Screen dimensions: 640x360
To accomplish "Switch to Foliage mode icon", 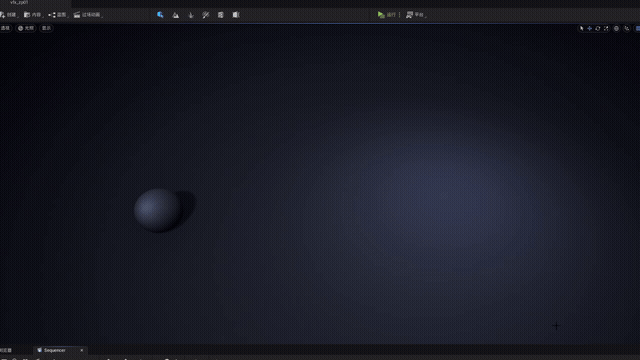I will (x=191, y=15).
